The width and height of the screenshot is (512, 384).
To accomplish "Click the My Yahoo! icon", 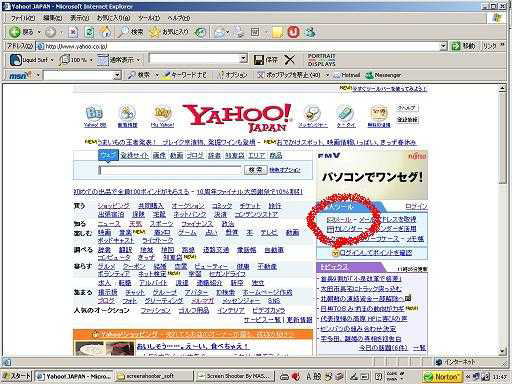I will (x=162, y=116).
